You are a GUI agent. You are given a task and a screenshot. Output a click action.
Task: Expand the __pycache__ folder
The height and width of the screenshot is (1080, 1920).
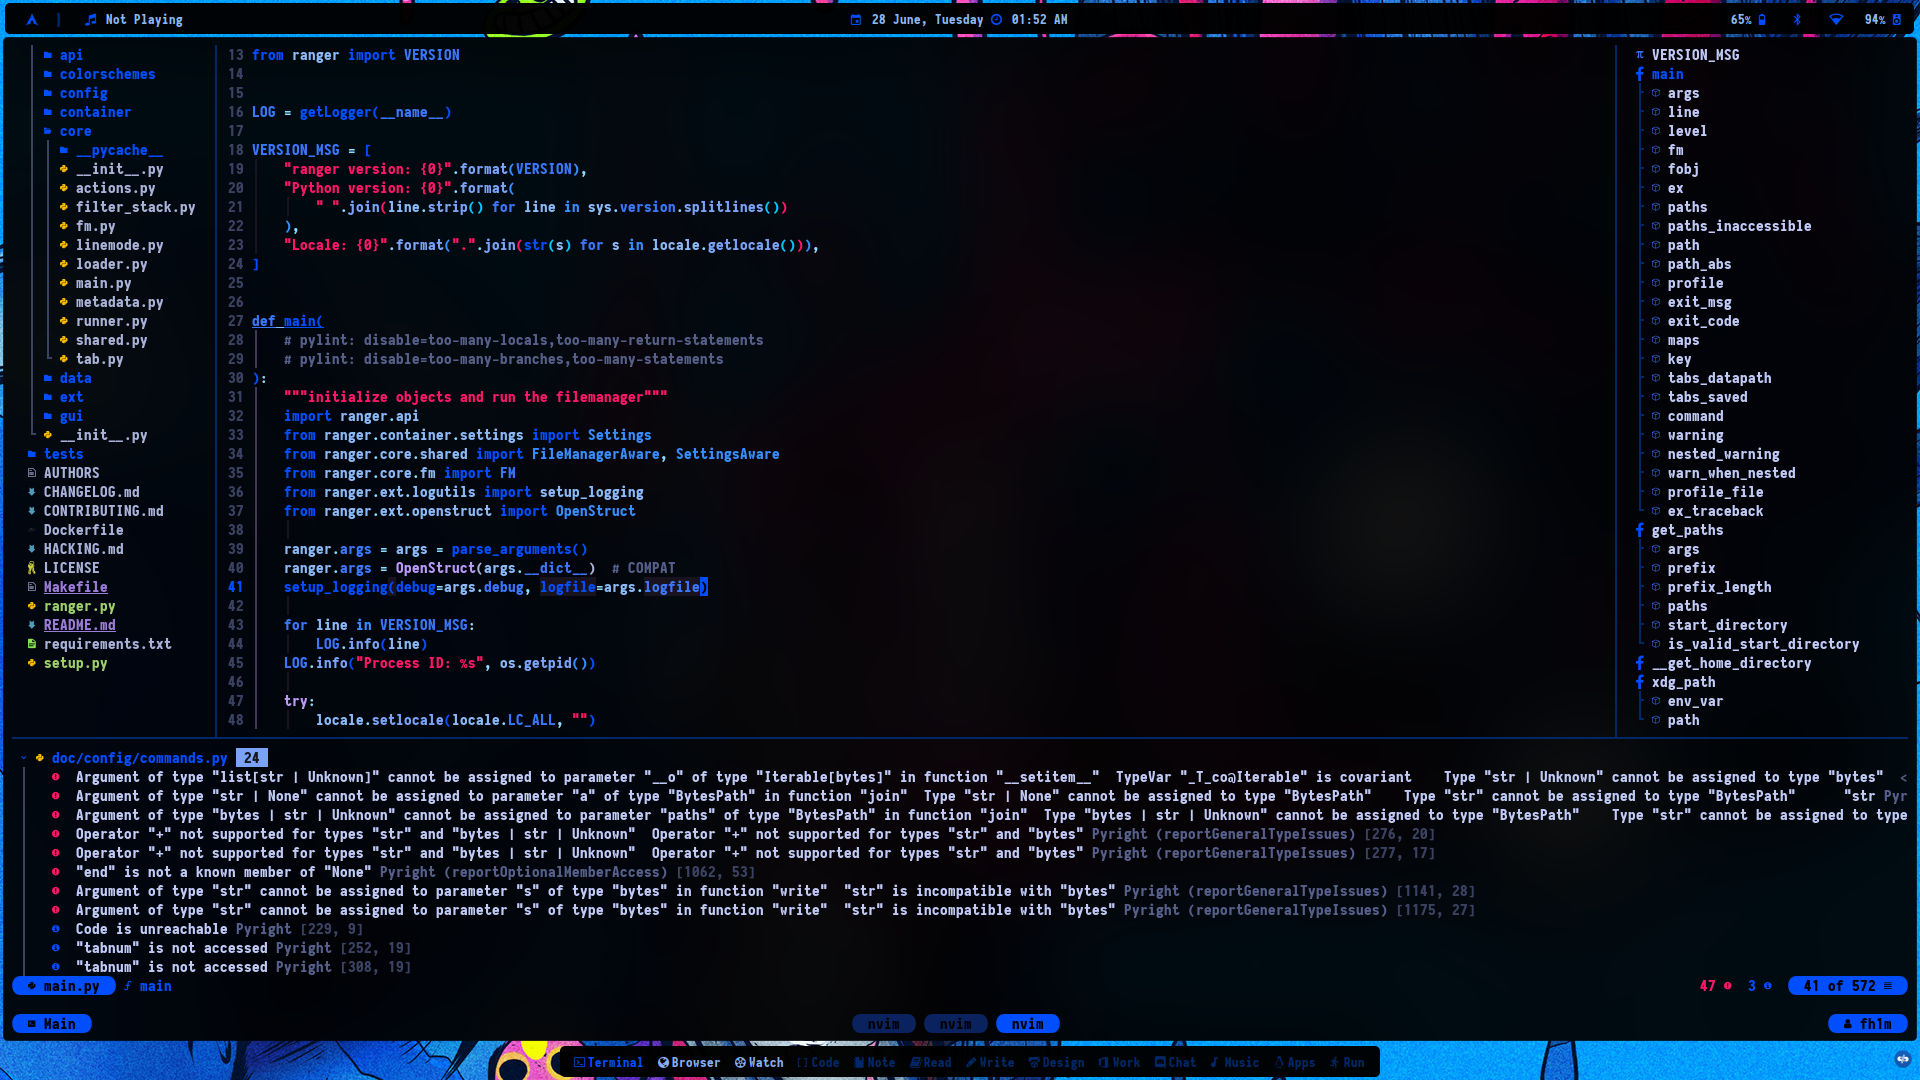click(x=111, y=150)
